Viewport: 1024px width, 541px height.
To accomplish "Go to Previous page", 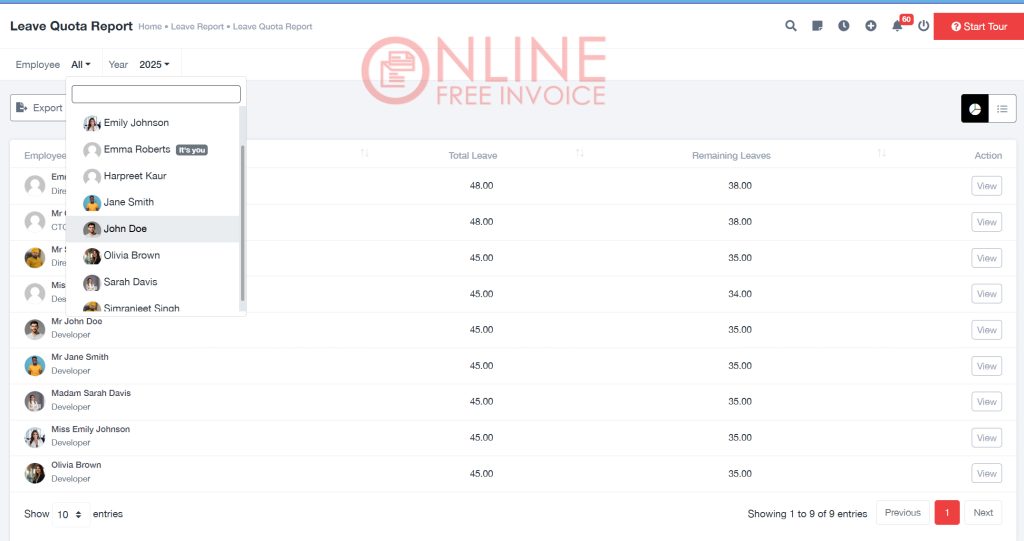I will (x=903, y=513).
